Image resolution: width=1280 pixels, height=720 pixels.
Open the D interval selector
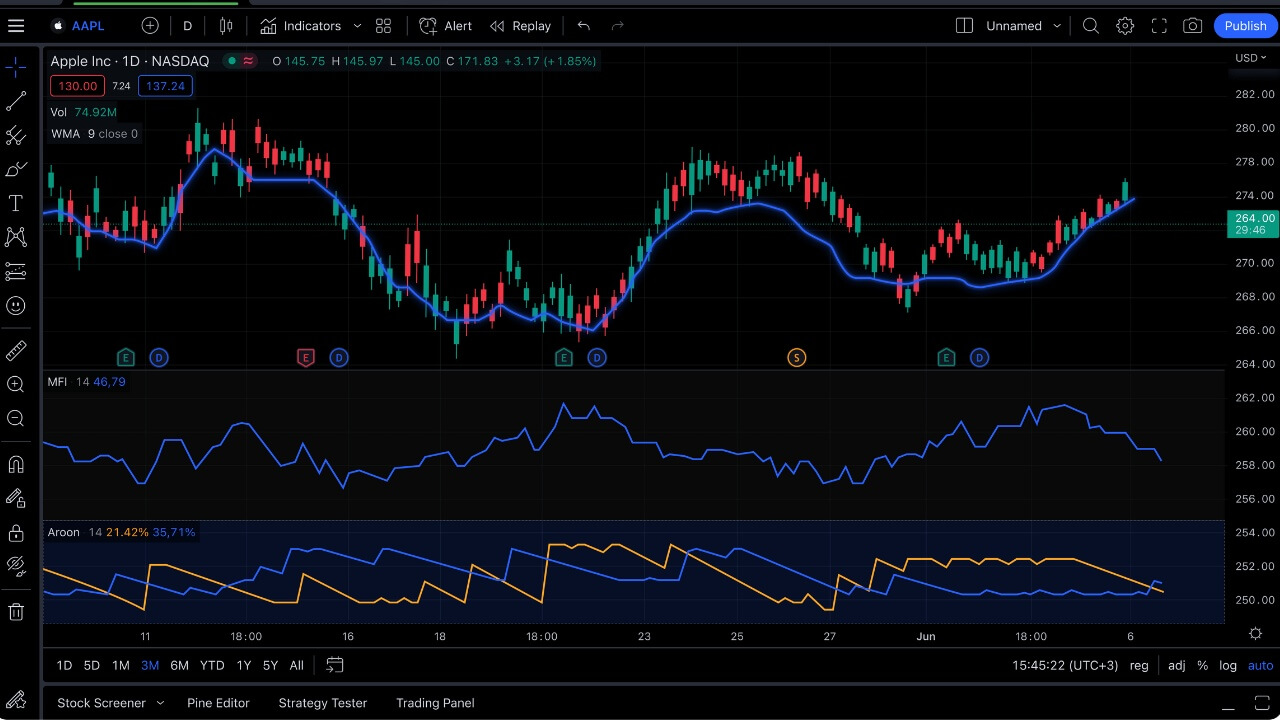tap(187, 26)
